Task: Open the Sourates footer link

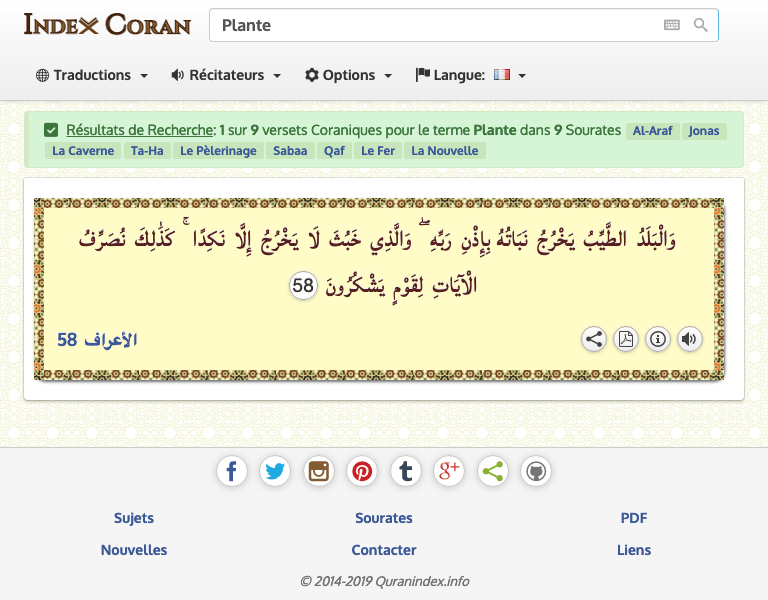Action: pos(384,518)
